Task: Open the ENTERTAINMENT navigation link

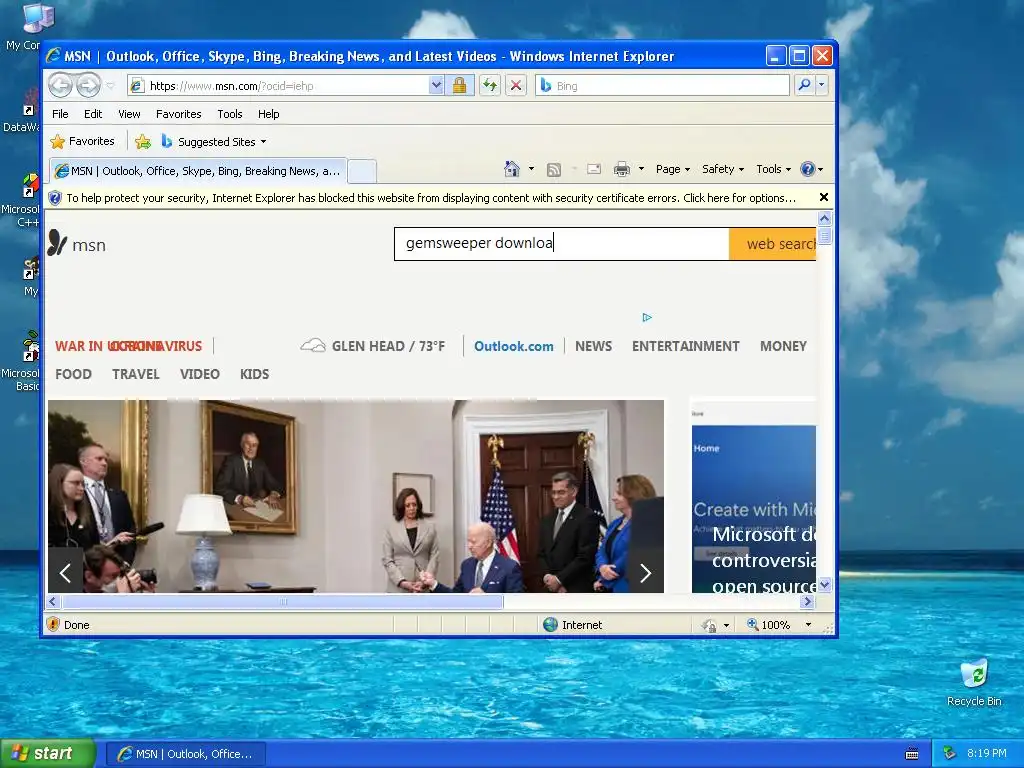Action: click(686, 346)
